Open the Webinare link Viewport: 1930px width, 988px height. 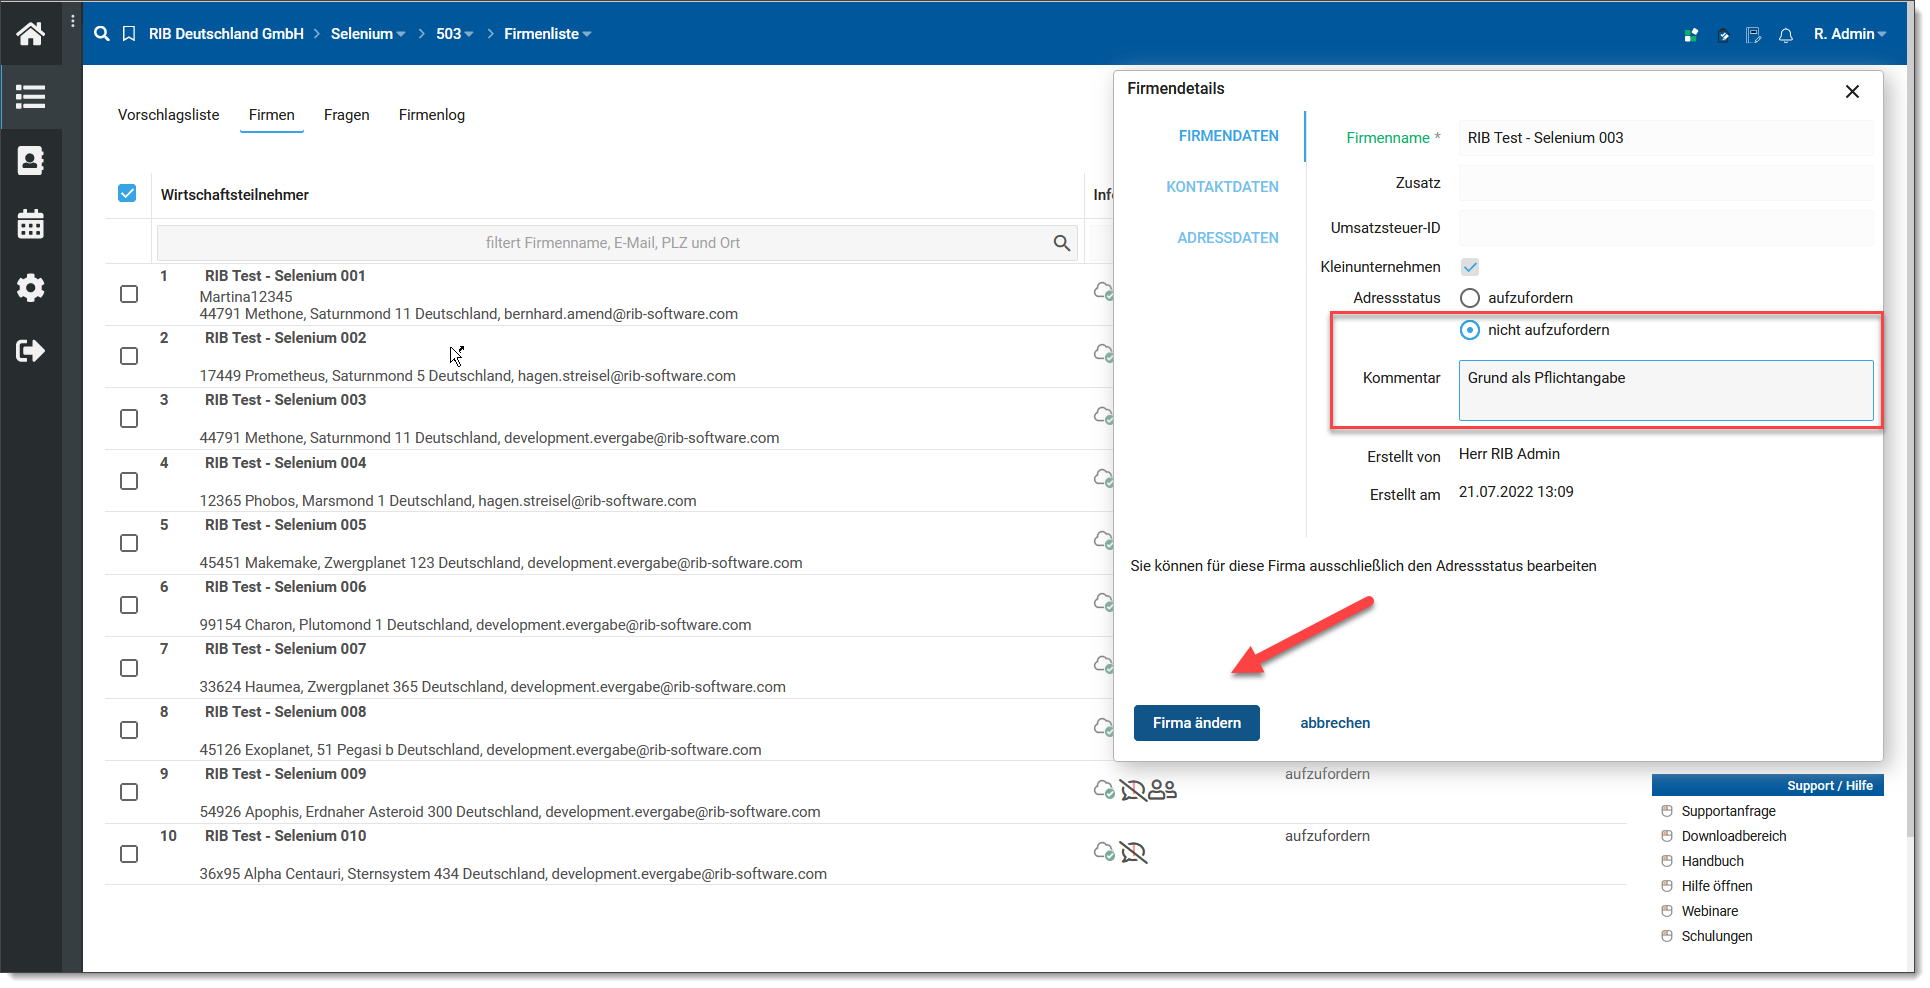[1710, 911]
